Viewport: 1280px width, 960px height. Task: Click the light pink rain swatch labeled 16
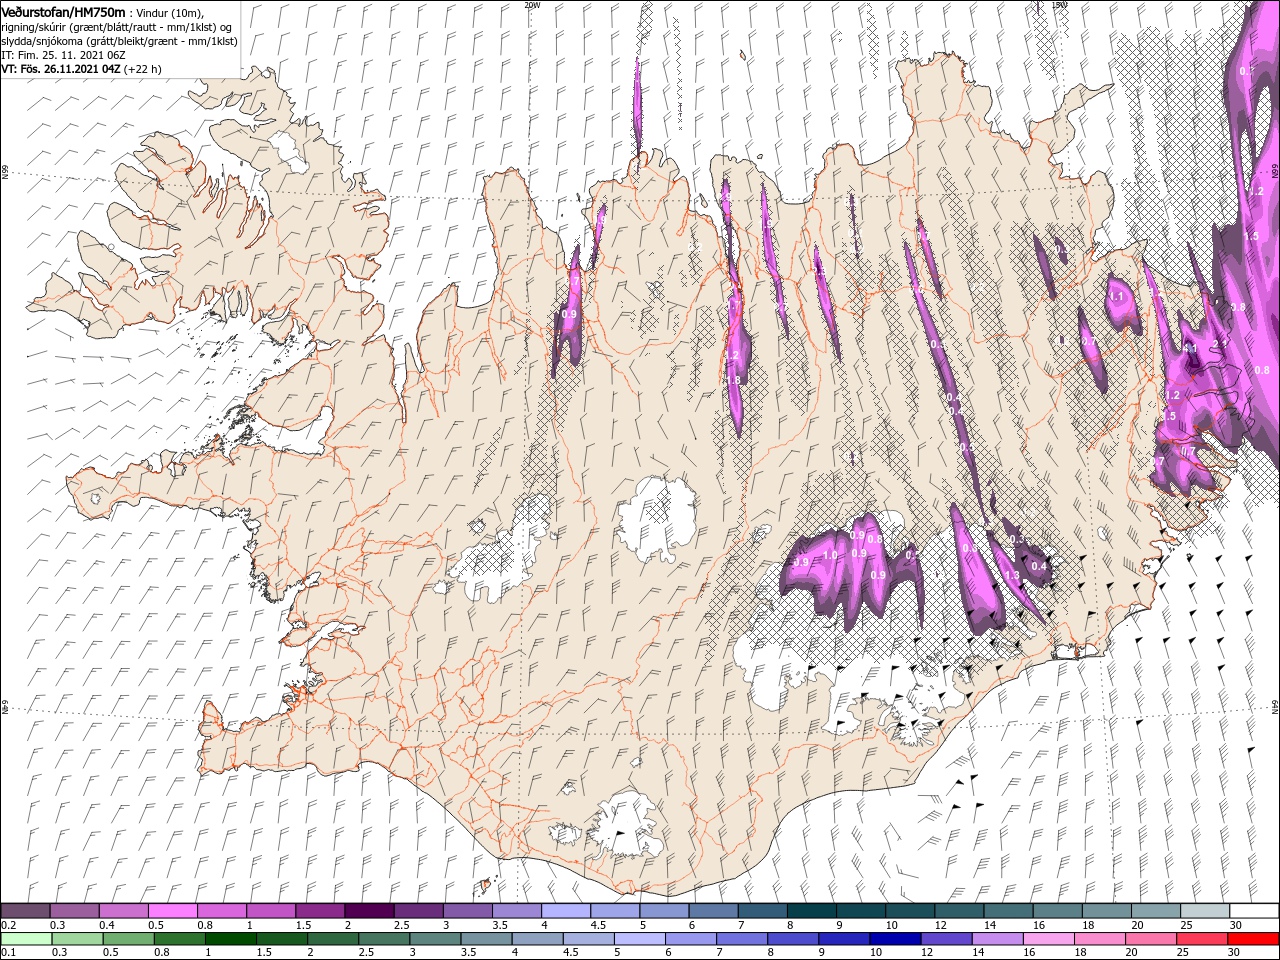click(x=1050, y=939)
